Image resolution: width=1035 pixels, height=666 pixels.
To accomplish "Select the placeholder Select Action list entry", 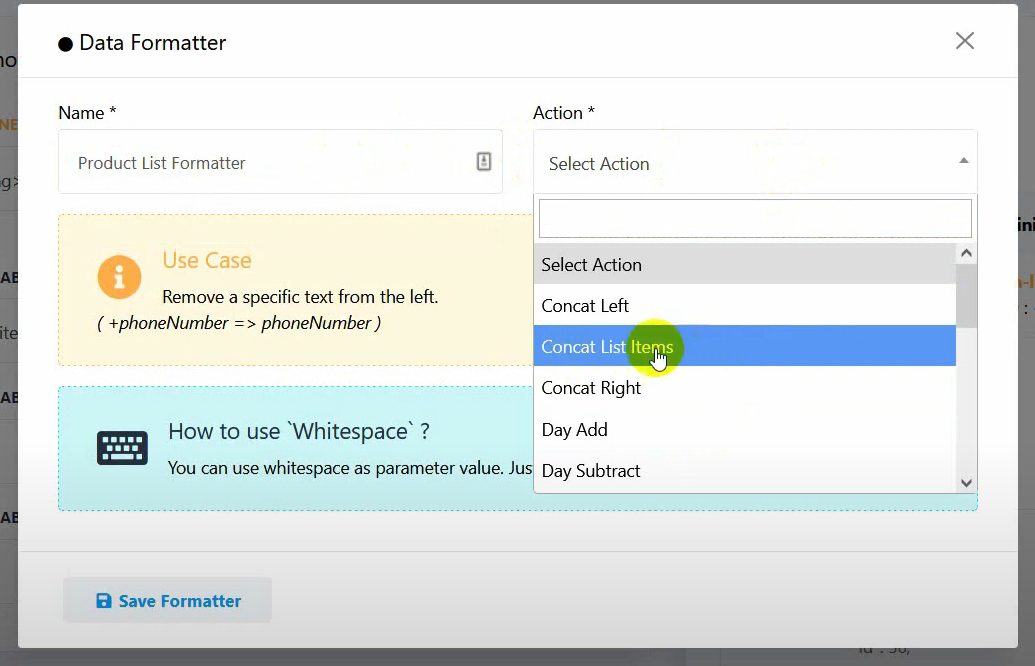I will [x=591, y=265].
